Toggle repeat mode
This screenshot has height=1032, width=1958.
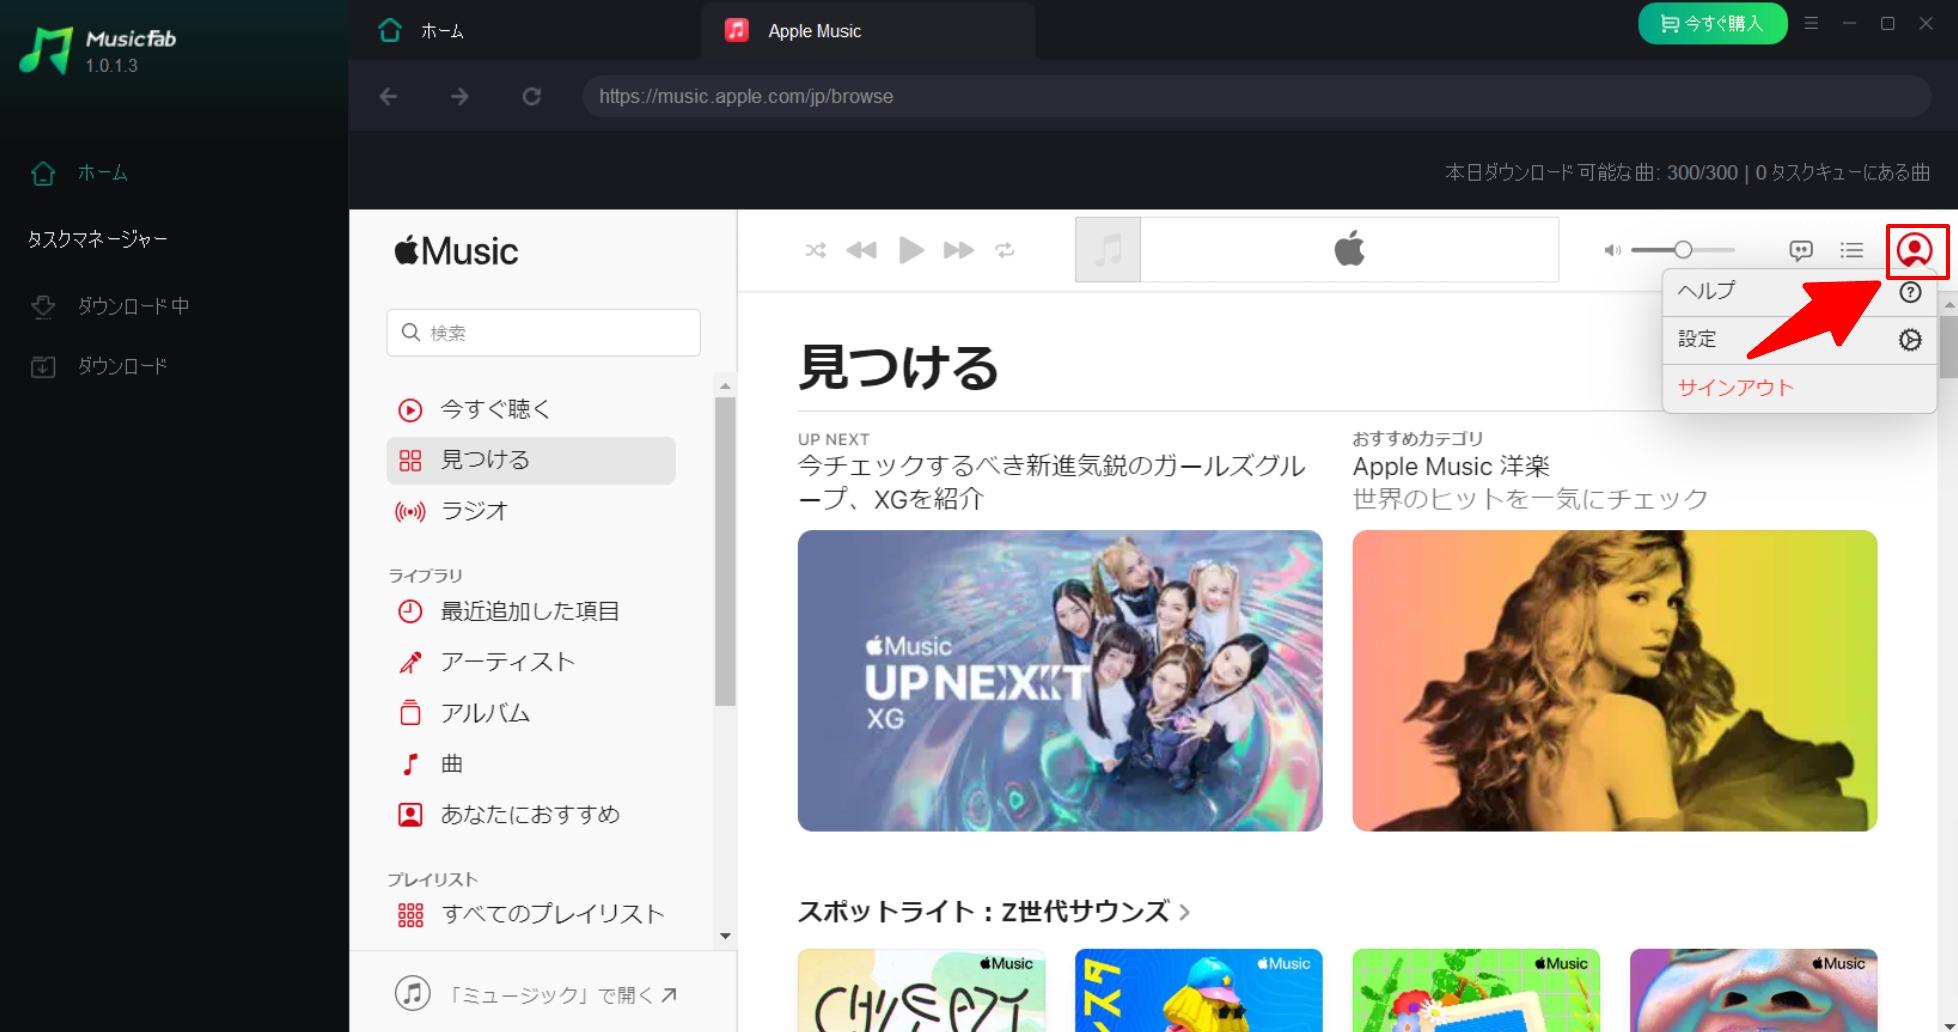(1005, 250)
